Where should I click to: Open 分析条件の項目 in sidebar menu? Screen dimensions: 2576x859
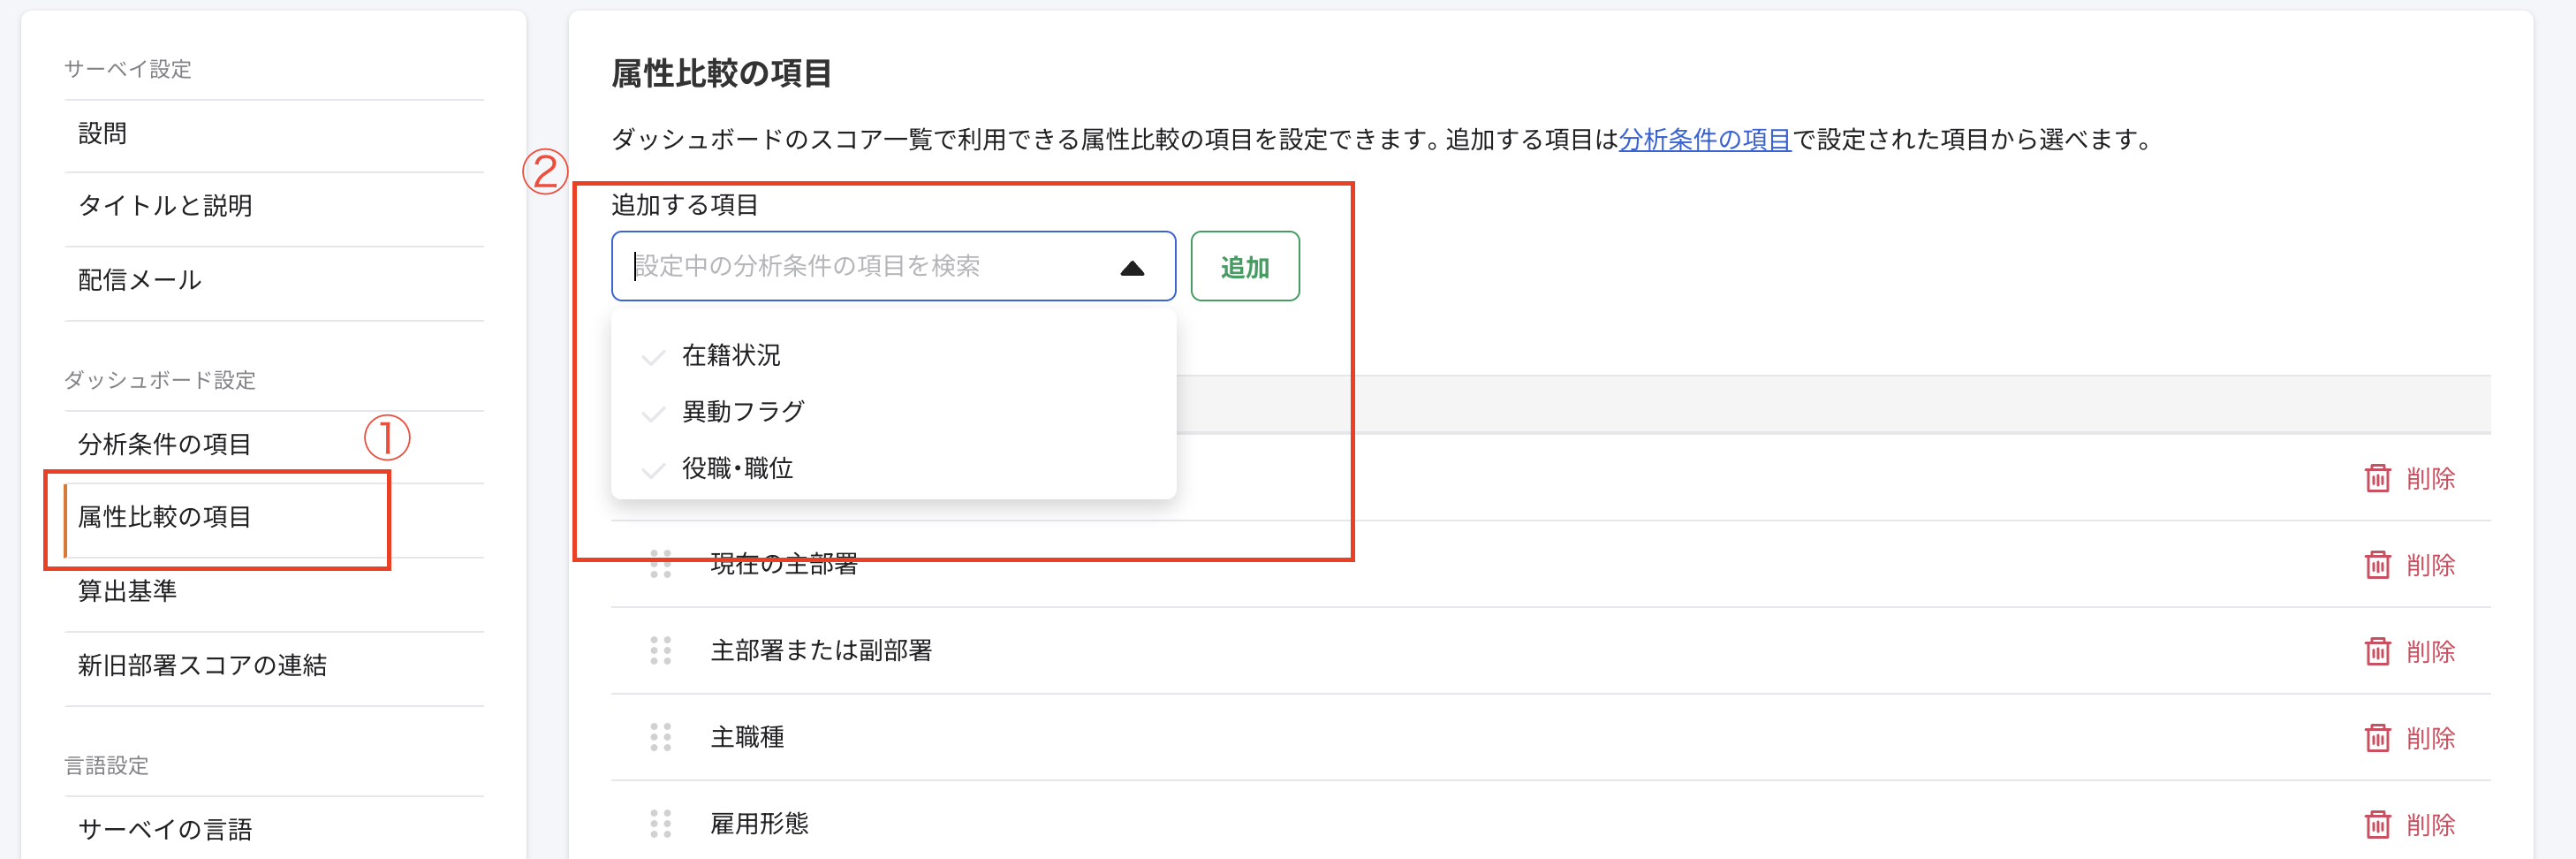pos(164,445)
